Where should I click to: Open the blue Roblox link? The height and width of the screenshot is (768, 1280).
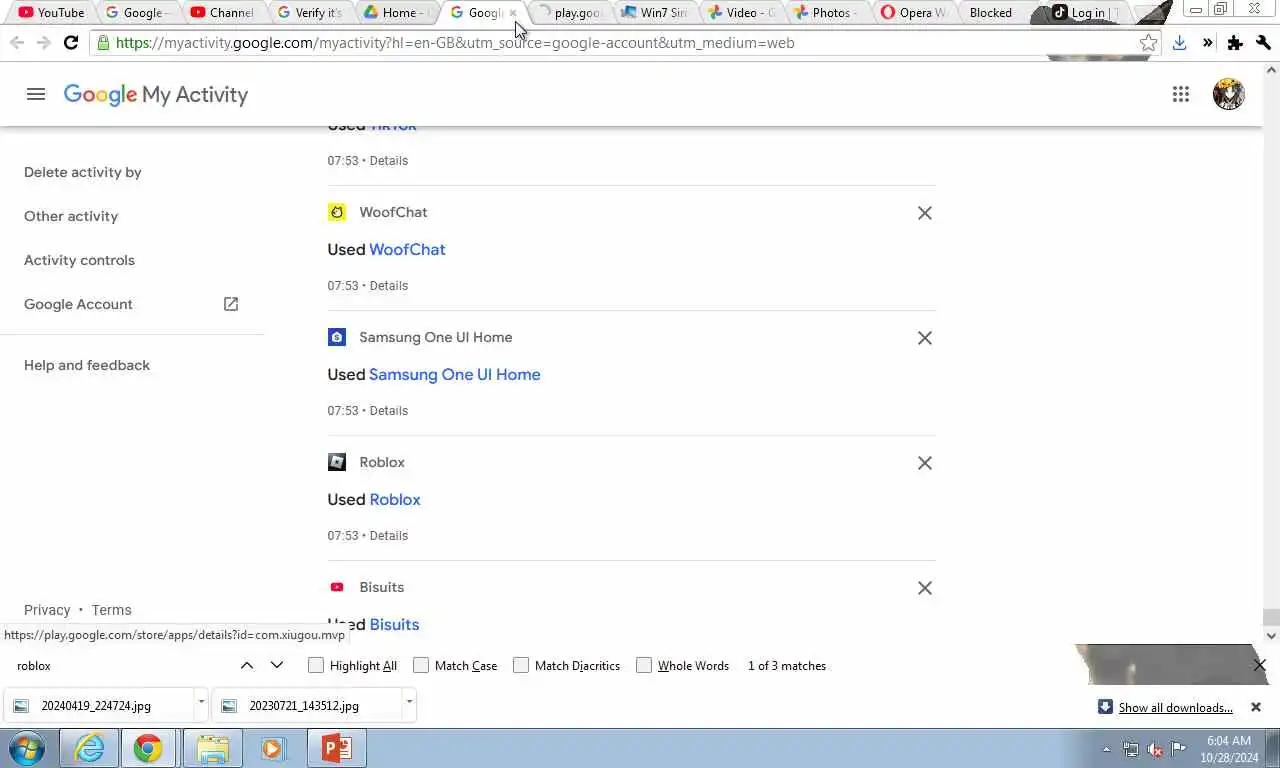395,499
